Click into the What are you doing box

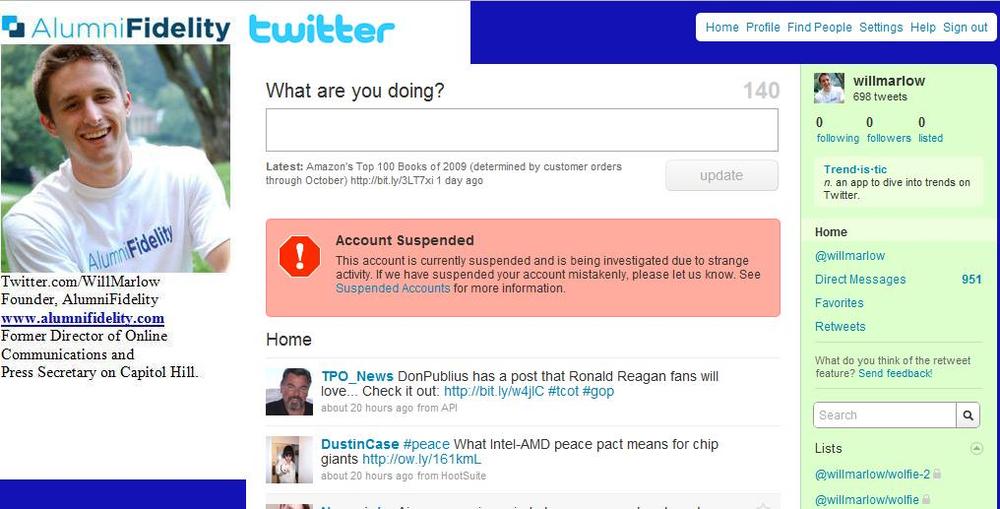pos(521,130)
